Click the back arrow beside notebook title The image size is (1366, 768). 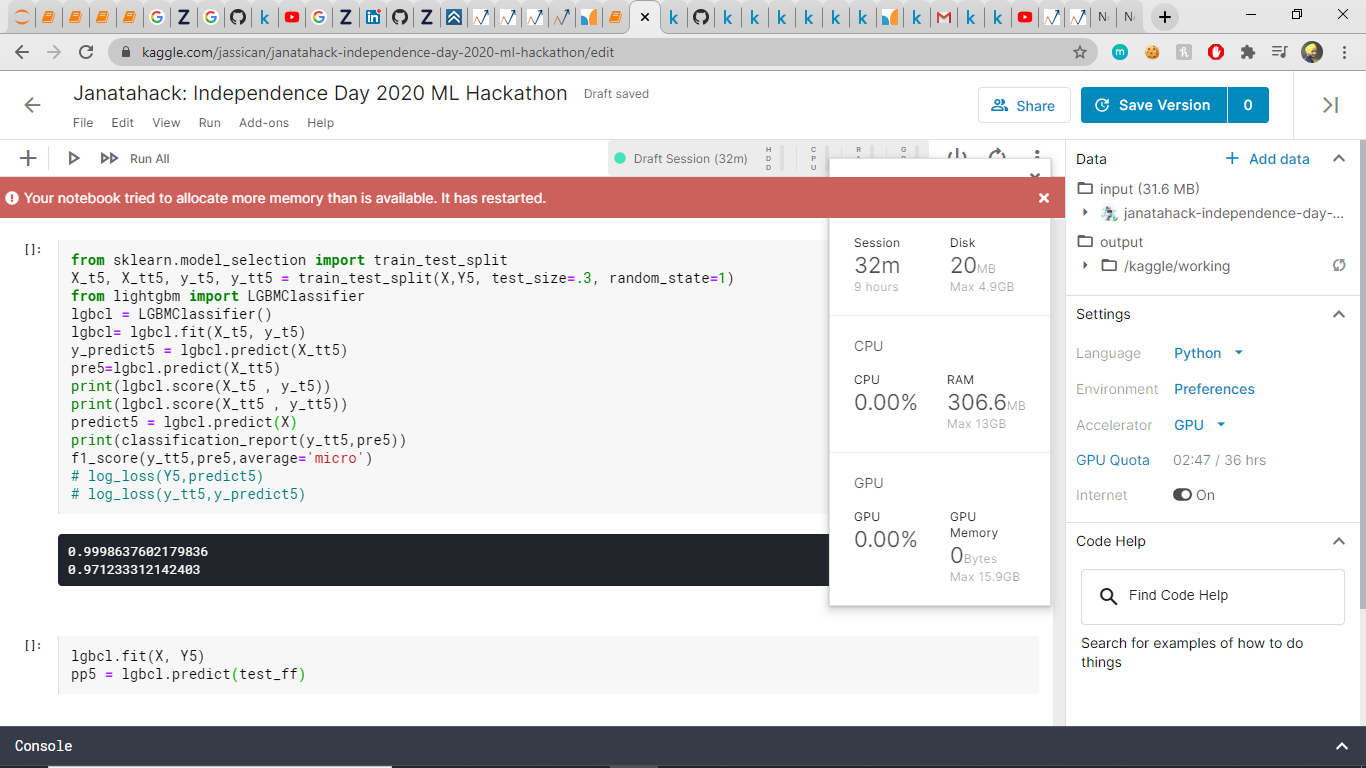[x=32, y=105]
